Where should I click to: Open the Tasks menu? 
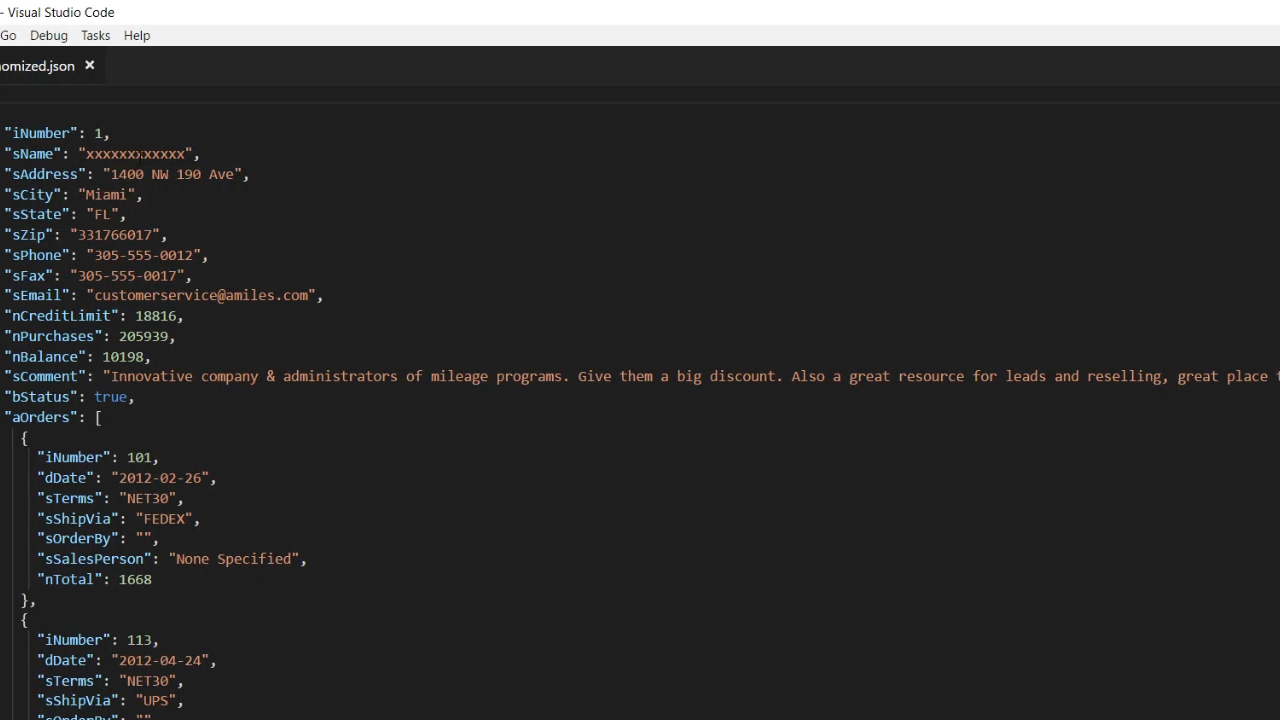(x=95, y=35)
